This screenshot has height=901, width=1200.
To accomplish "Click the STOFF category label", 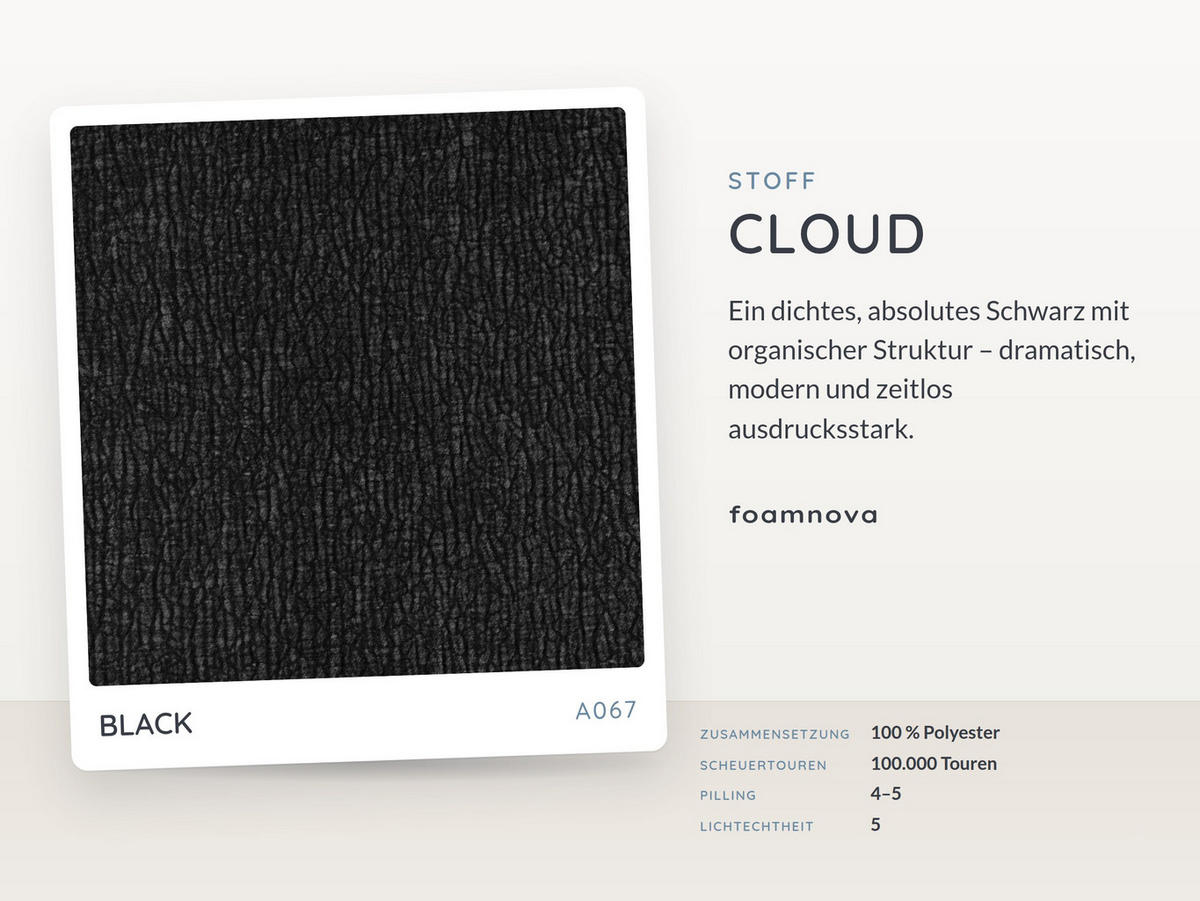I will tap(772, 181).
